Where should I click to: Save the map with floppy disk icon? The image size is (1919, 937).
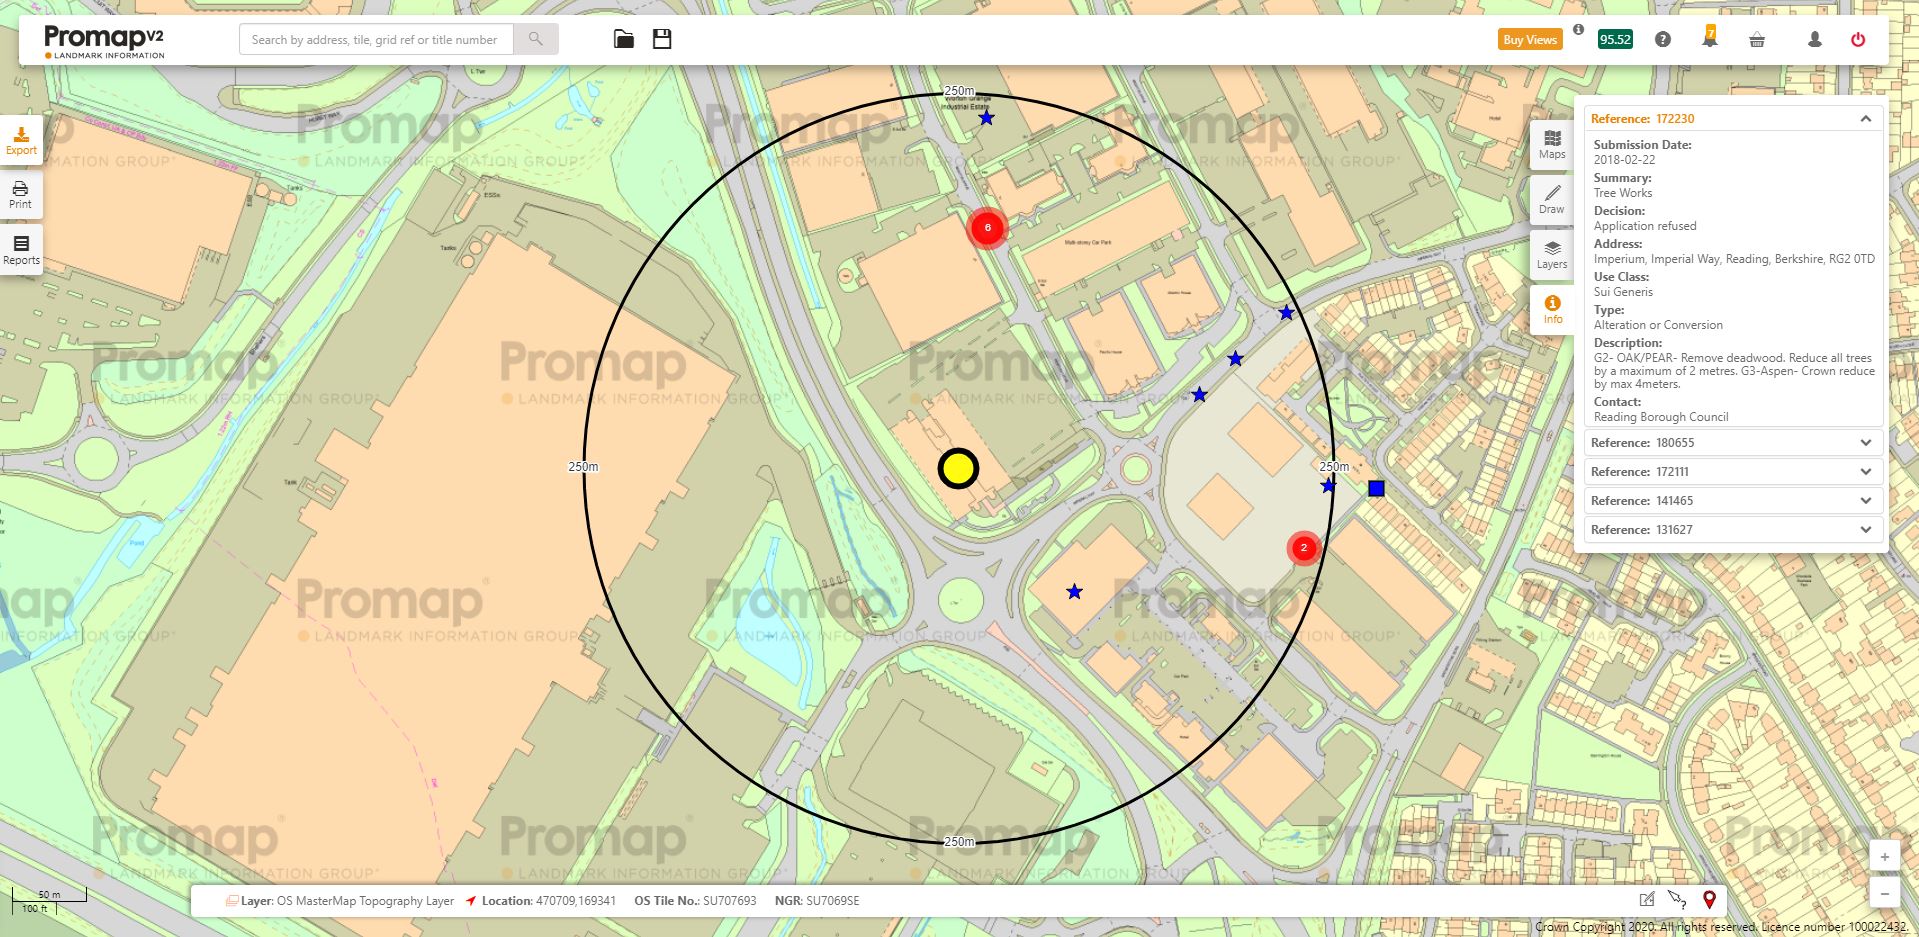(662, 39)
